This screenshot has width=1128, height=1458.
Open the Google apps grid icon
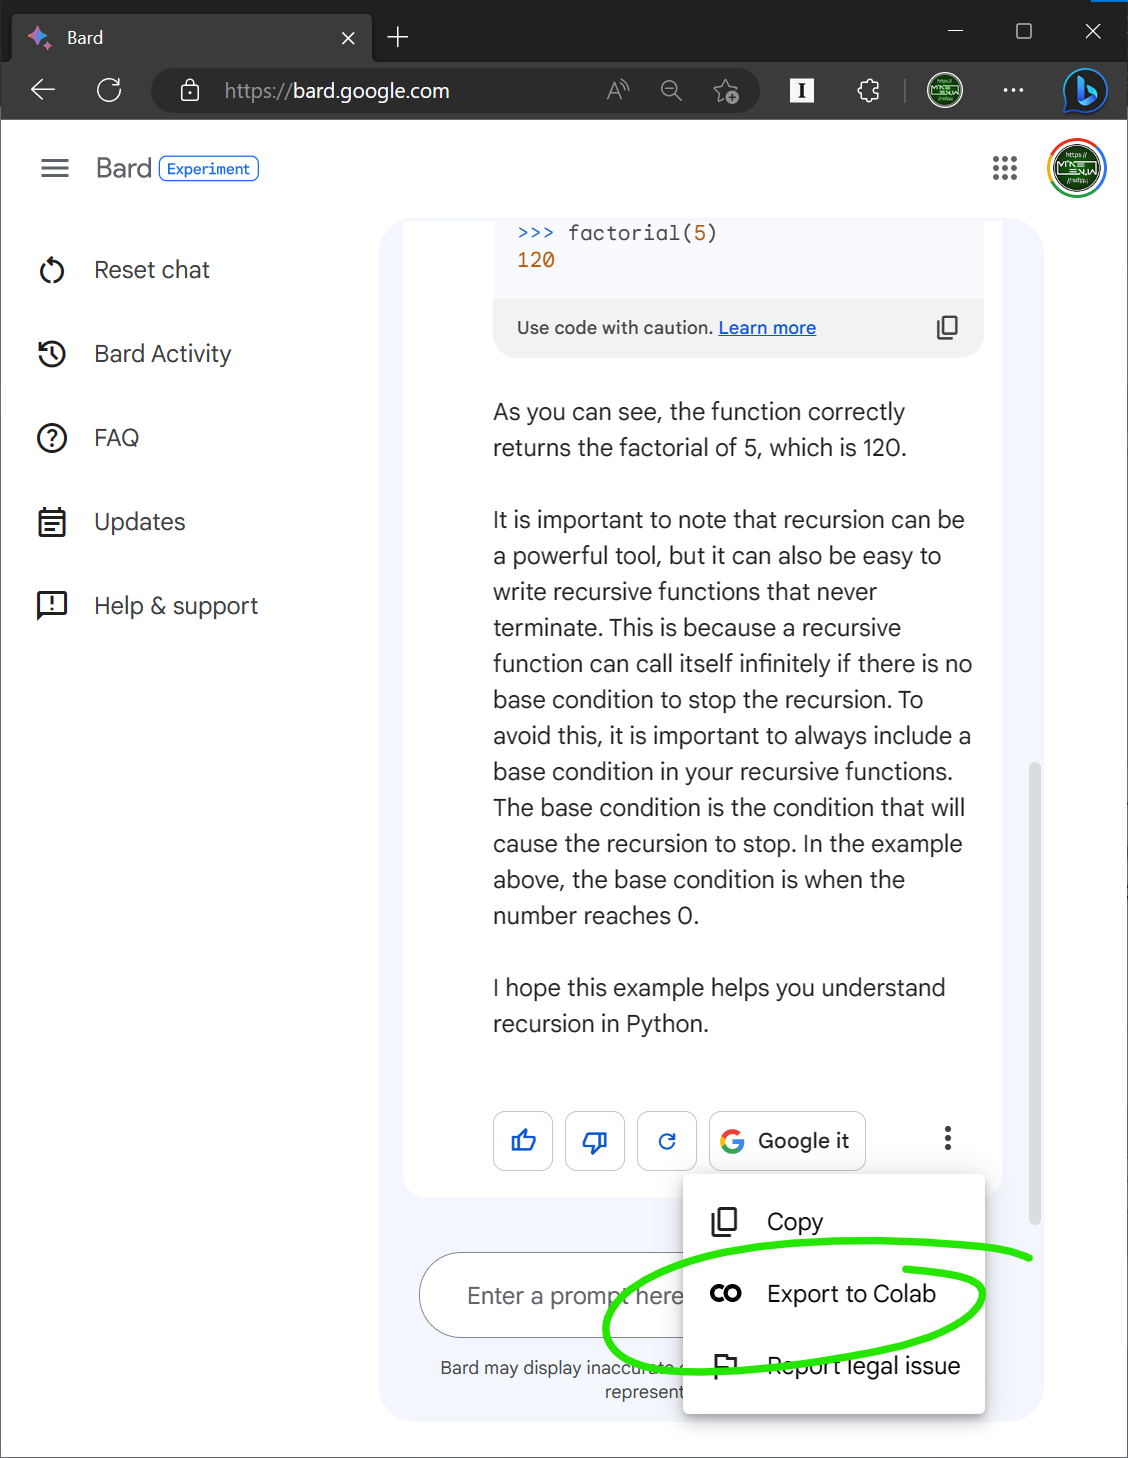pos(1005,169)
